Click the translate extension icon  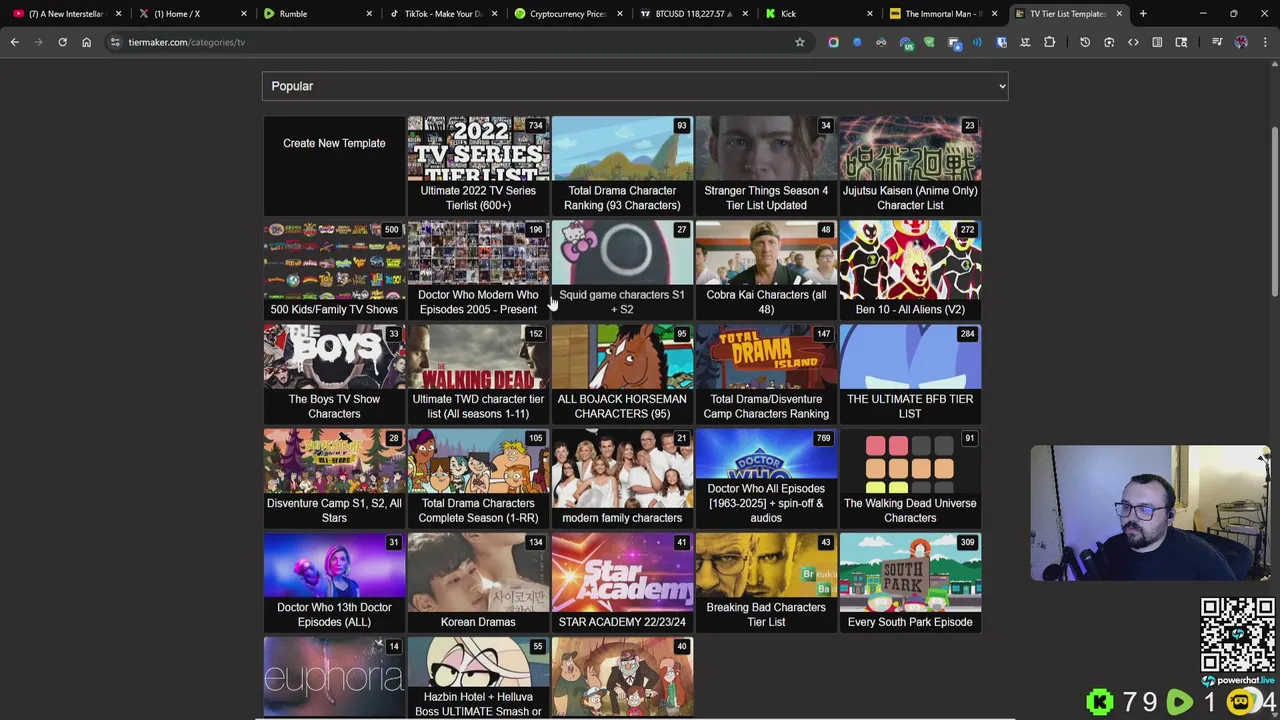1025,42
